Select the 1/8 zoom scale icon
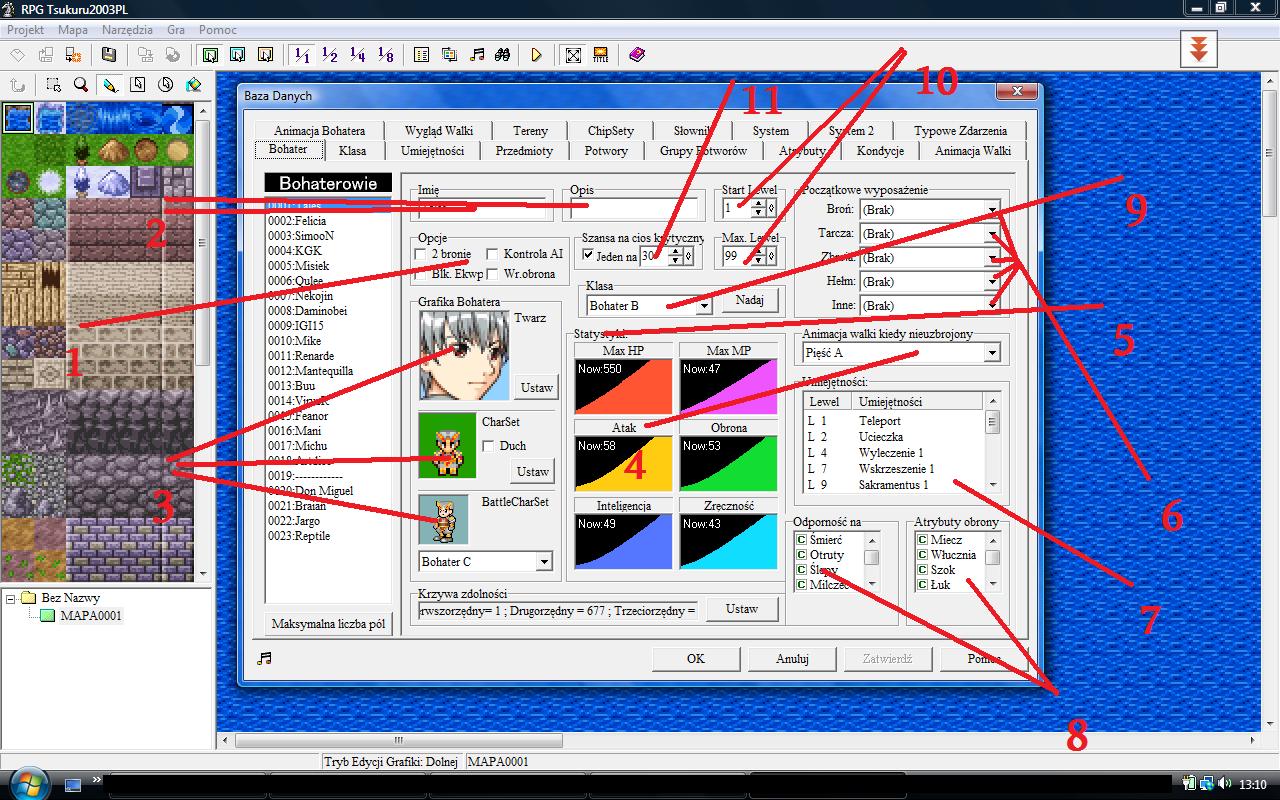Image resolution: width=1280 pixels, height=800 pixels. (x=386, y=55)
